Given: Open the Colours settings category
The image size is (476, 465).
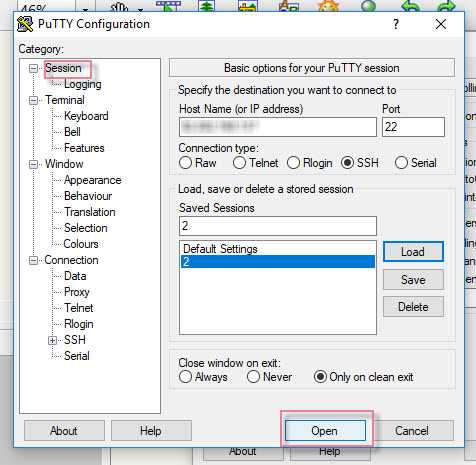Looking at the screenshot, I should pyautogui.click(x=81, y=244).
